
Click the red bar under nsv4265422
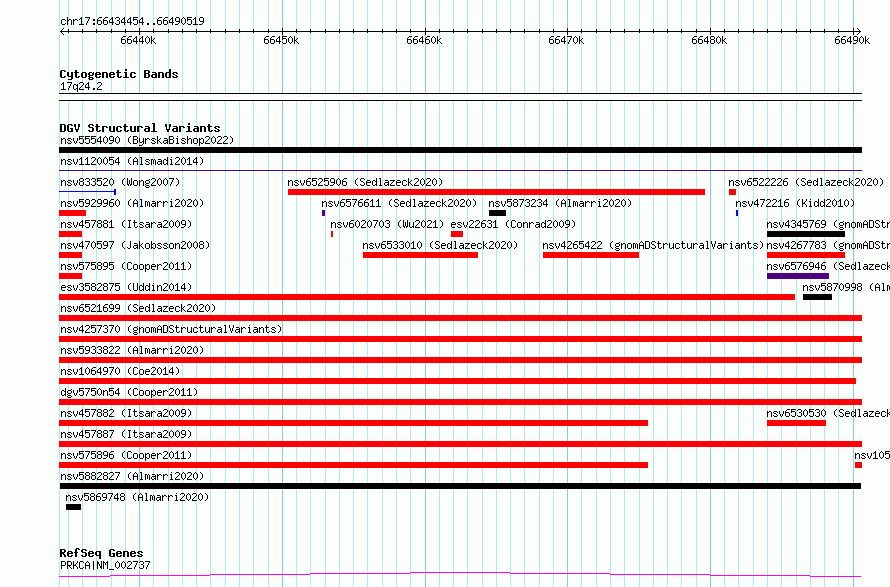click(591, 255)
